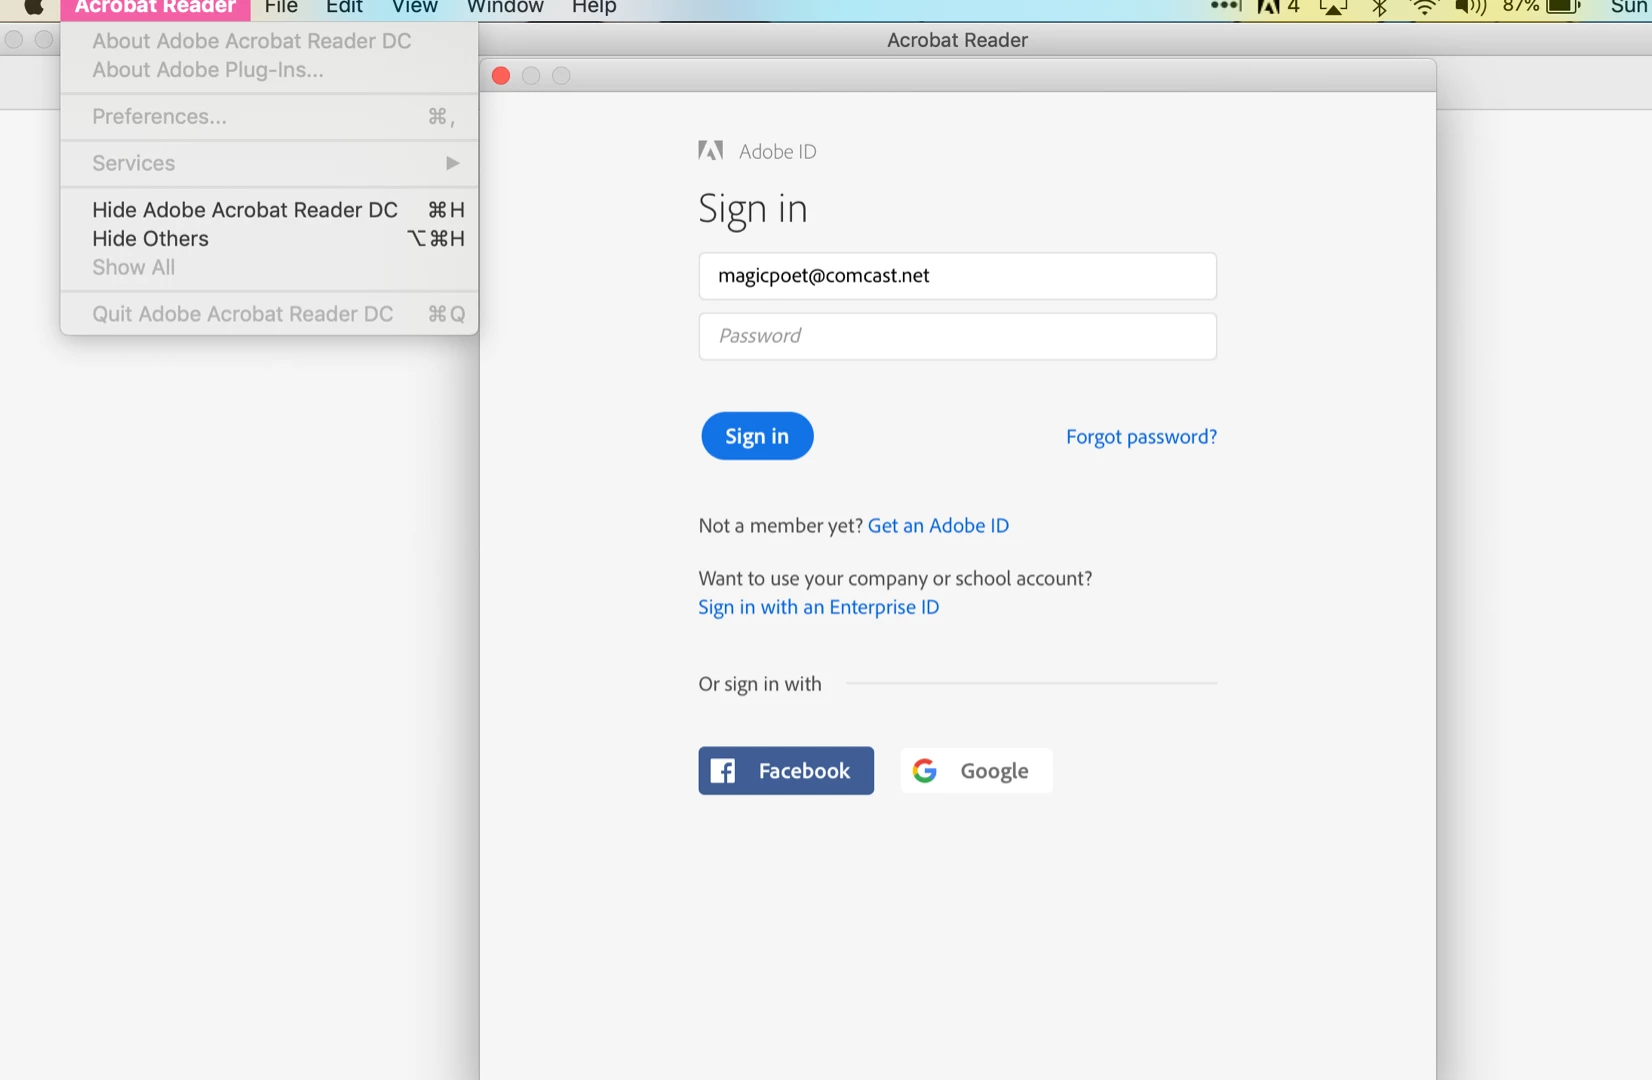Click the Acrobat Reader window title
The image size is (1652, 1080).
(957, 40)
